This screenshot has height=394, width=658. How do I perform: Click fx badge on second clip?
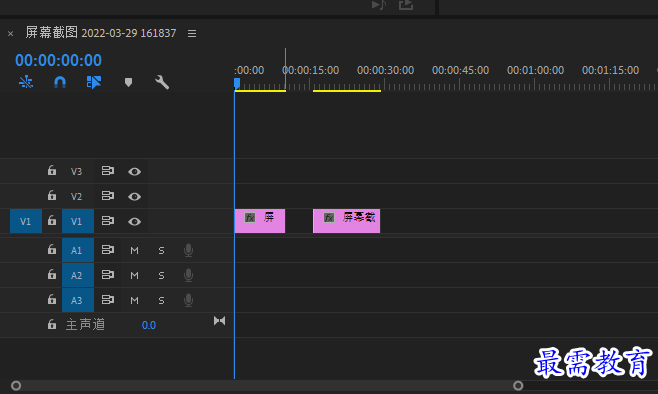point(329,217)
